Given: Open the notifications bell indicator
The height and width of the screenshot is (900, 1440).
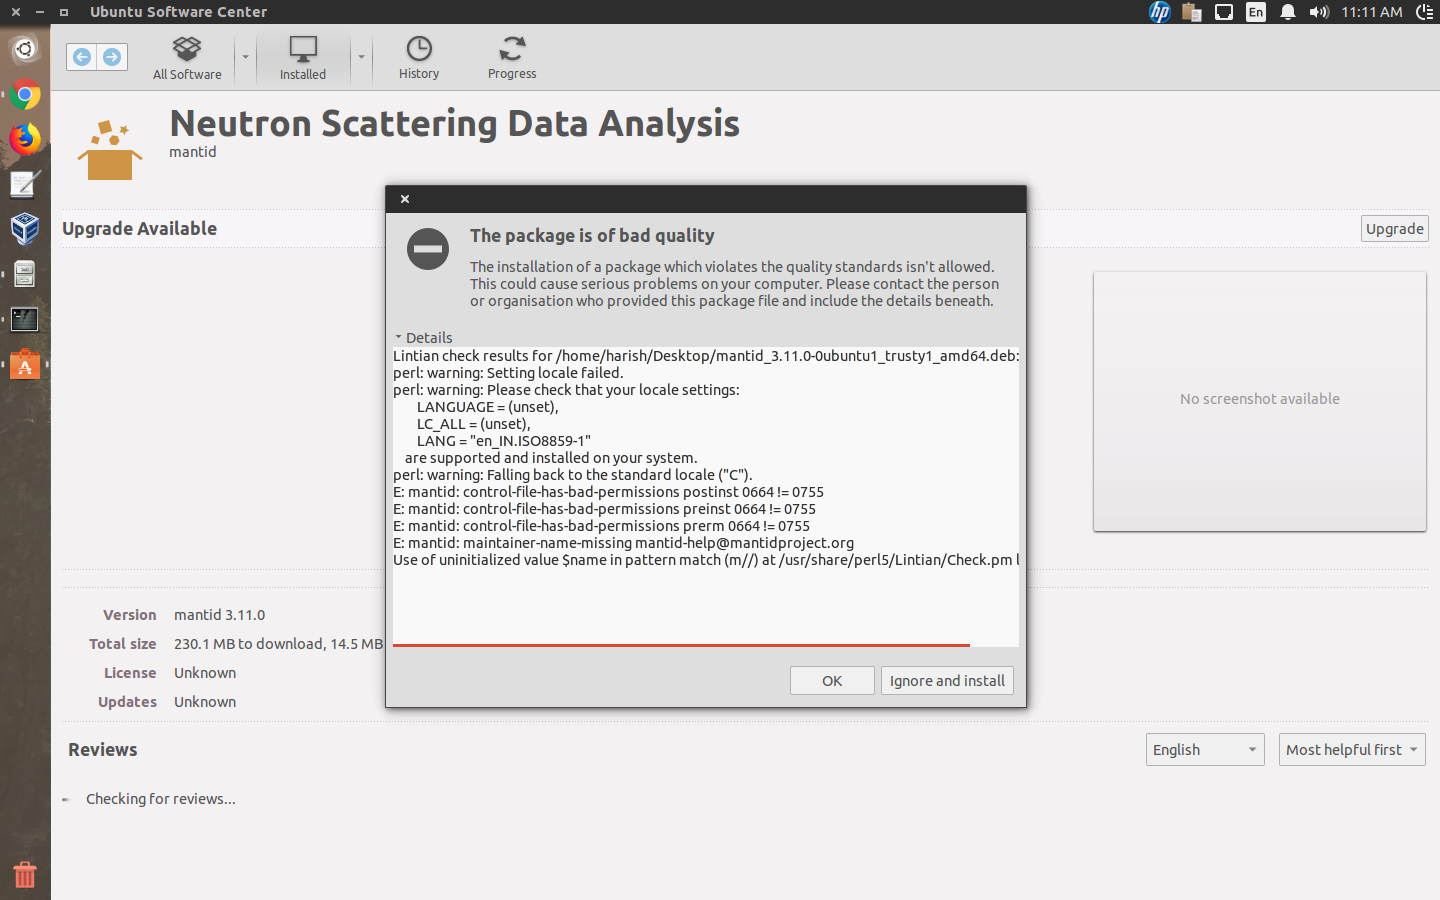Looking at the screenshot, I should point(1288,12).
